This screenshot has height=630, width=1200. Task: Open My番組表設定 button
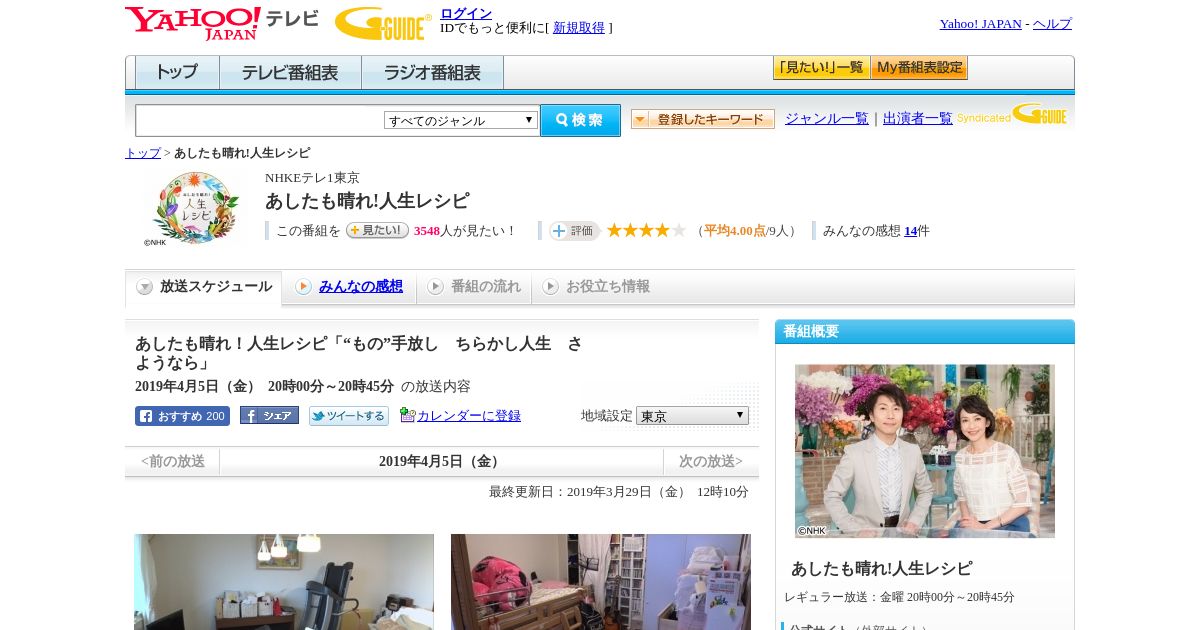919,68
